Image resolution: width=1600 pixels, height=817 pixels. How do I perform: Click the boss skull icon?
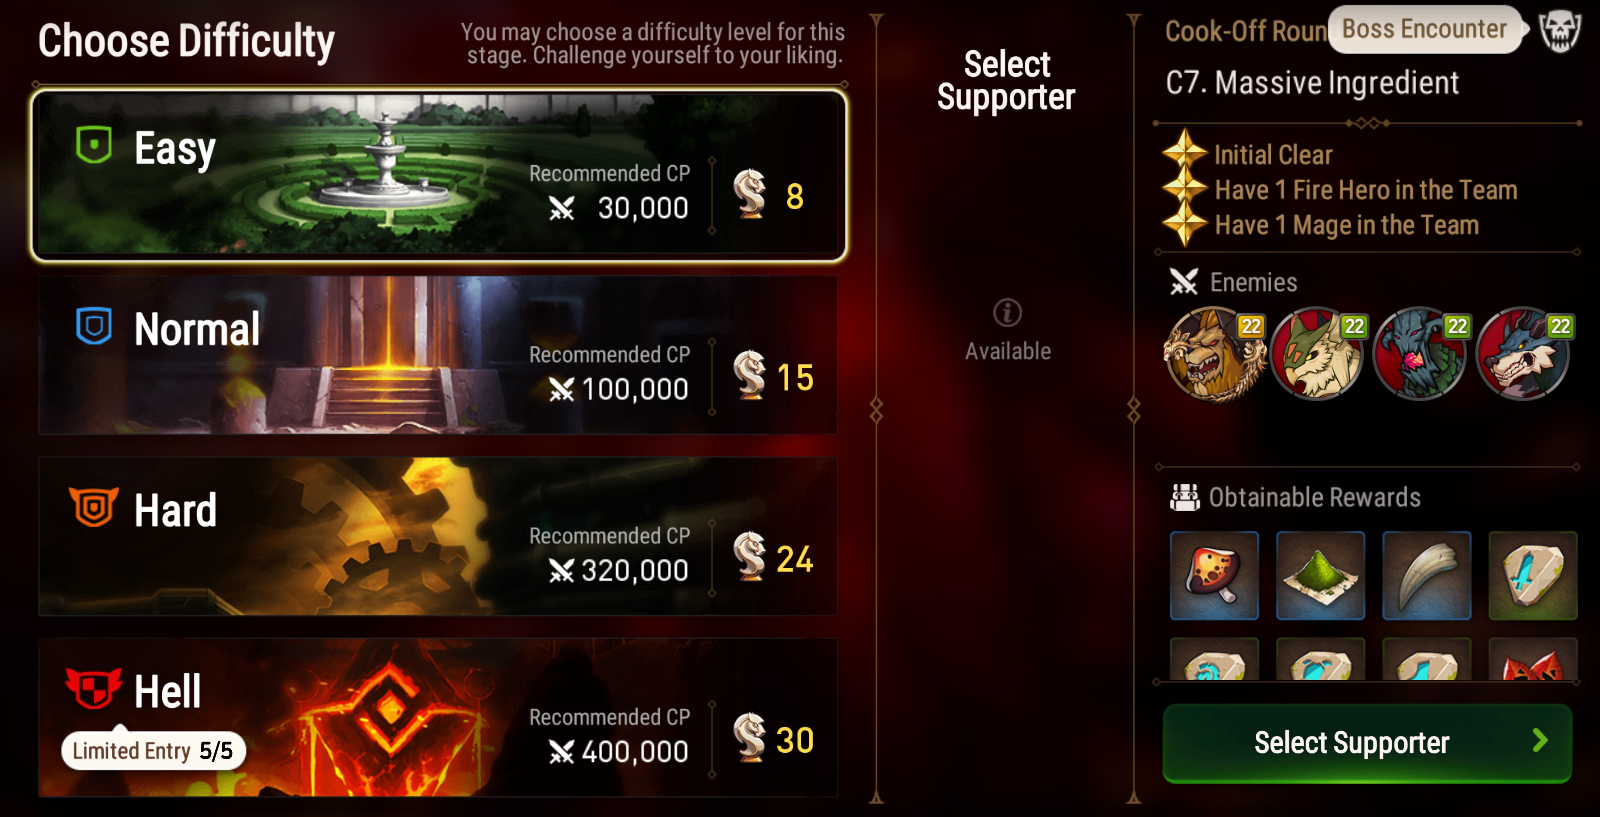[x=1559, y=31]
